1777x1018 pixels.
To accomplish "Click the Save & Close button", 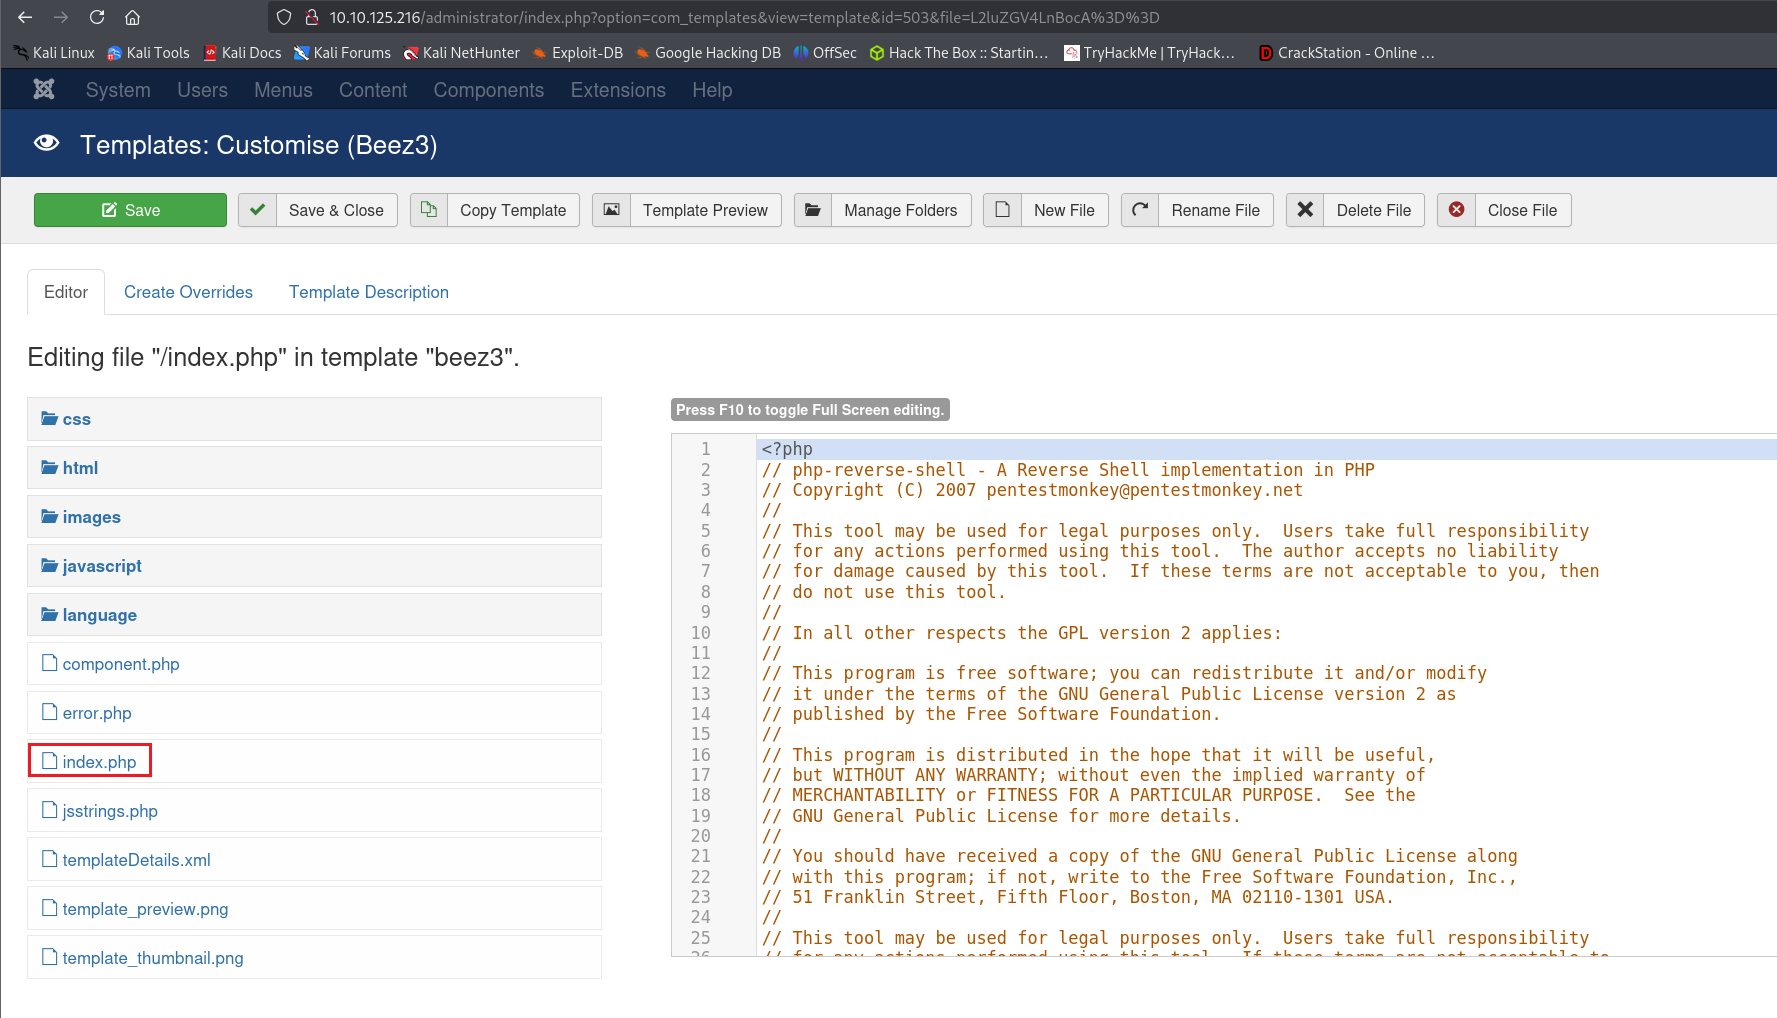I will click(x=318, y=210).
